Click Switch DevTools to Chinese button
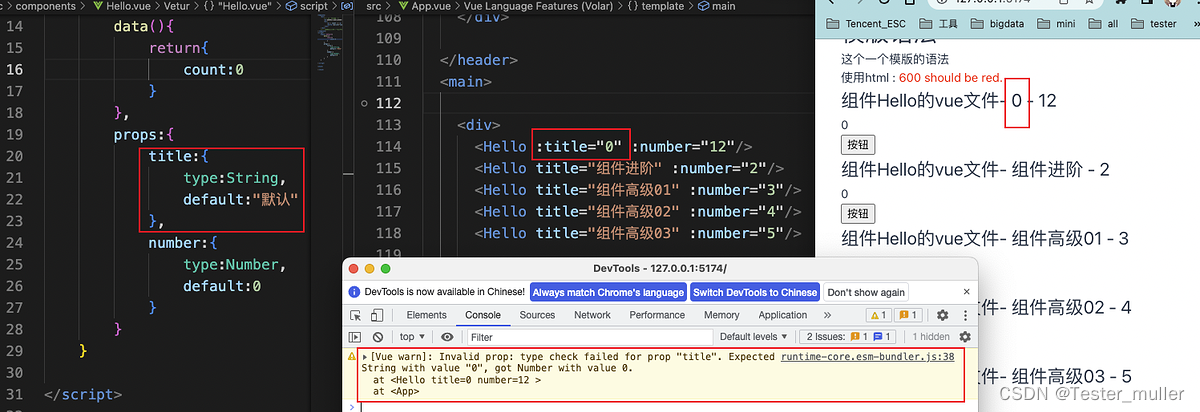This screenshot has width=1200, height=412. tap(755, 292)
